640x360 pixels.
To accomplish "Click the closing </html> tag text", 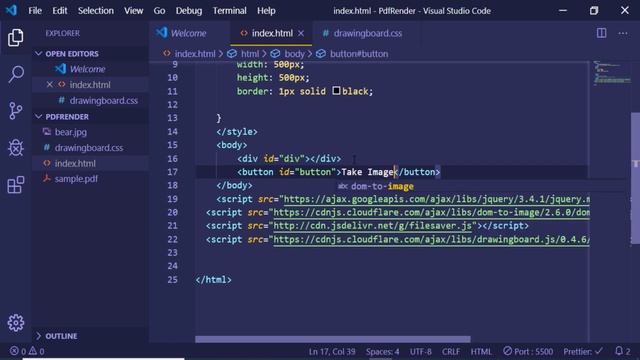I will pyautogui.click(x=213, y=280).
